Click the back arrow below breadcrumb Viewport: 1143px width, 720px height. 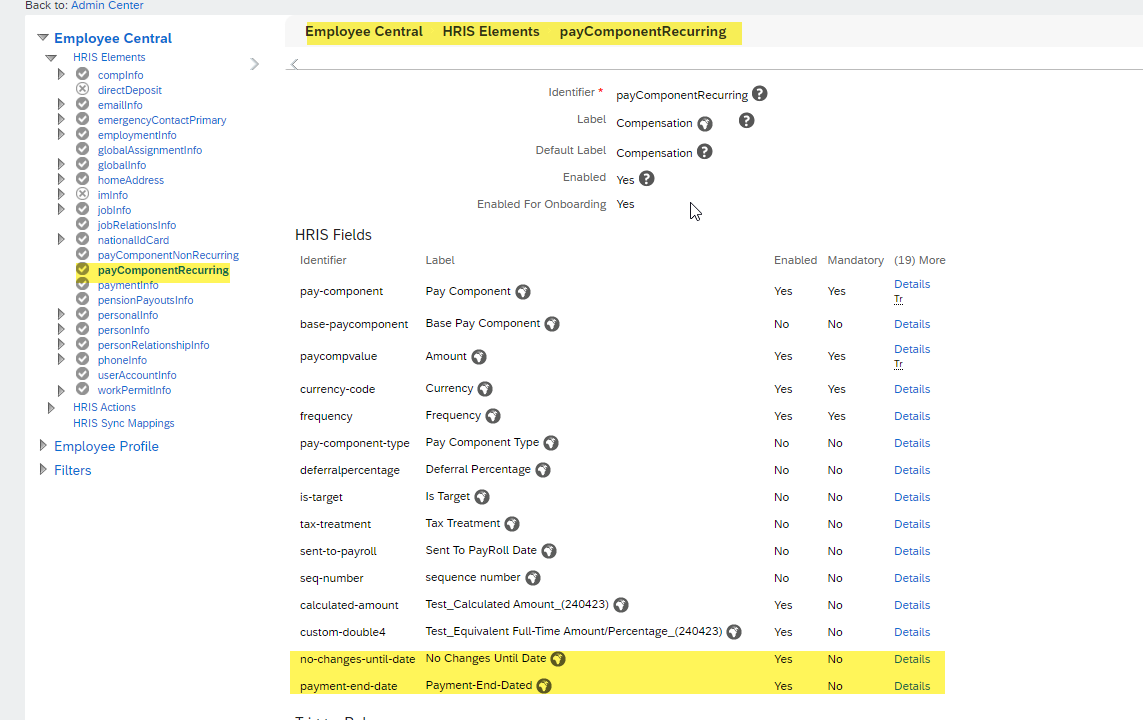coord(294,64)
